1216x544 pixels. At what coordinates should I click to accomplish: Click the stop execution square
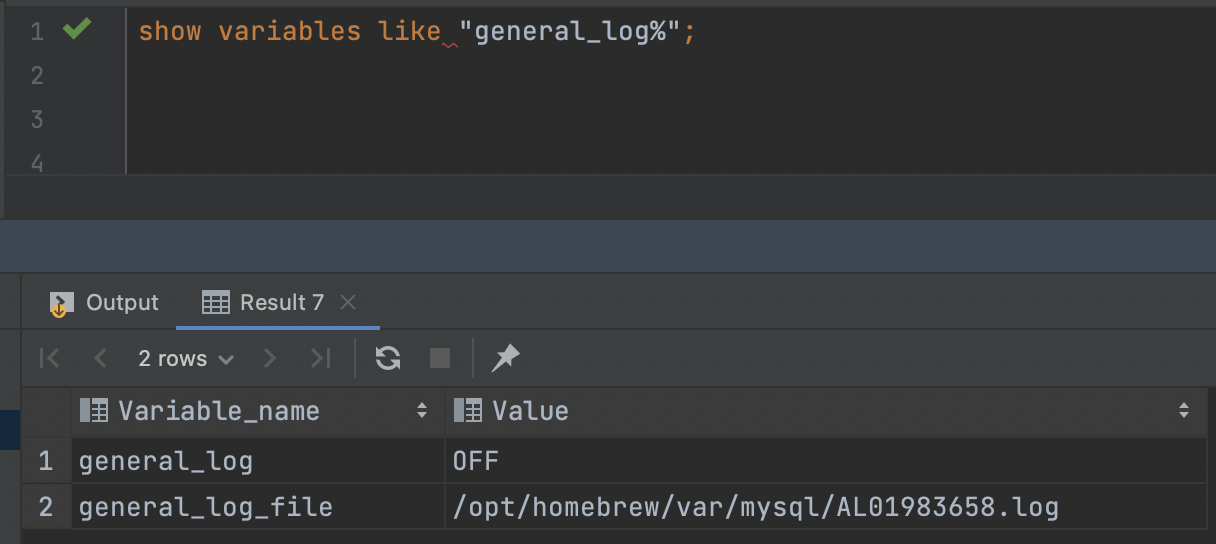click(x=439, y=358)
